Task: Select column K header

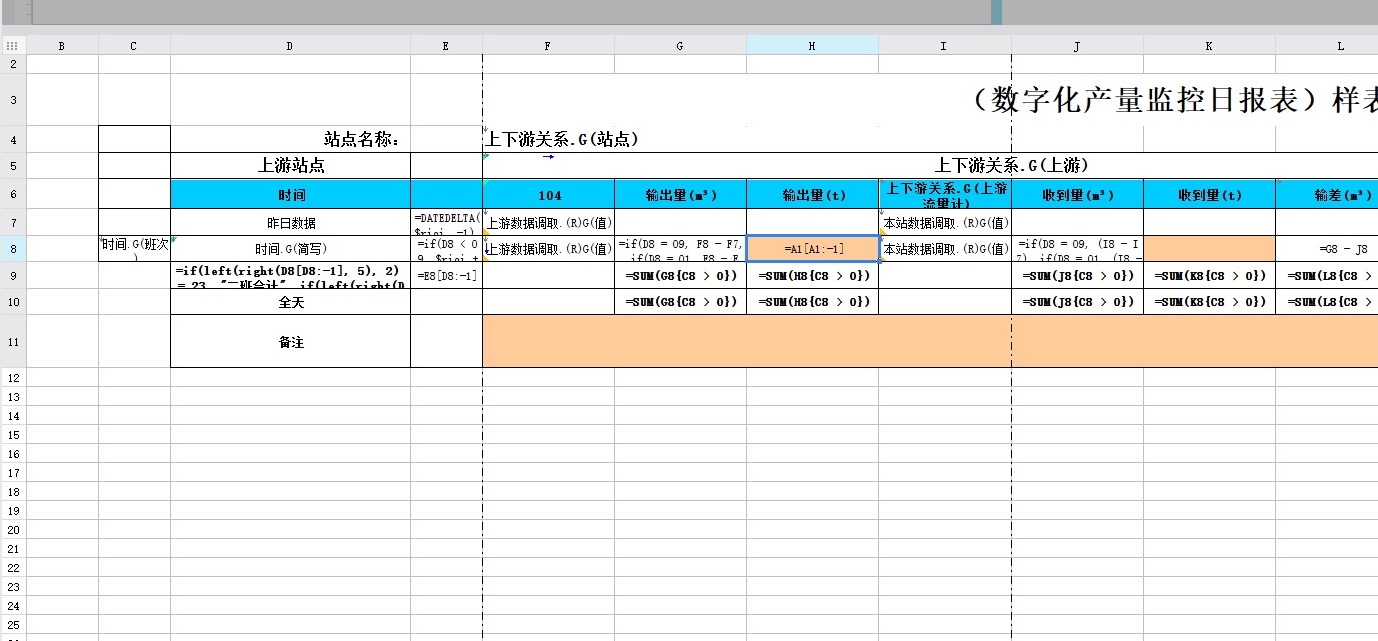Action: tap(1209, 45)
